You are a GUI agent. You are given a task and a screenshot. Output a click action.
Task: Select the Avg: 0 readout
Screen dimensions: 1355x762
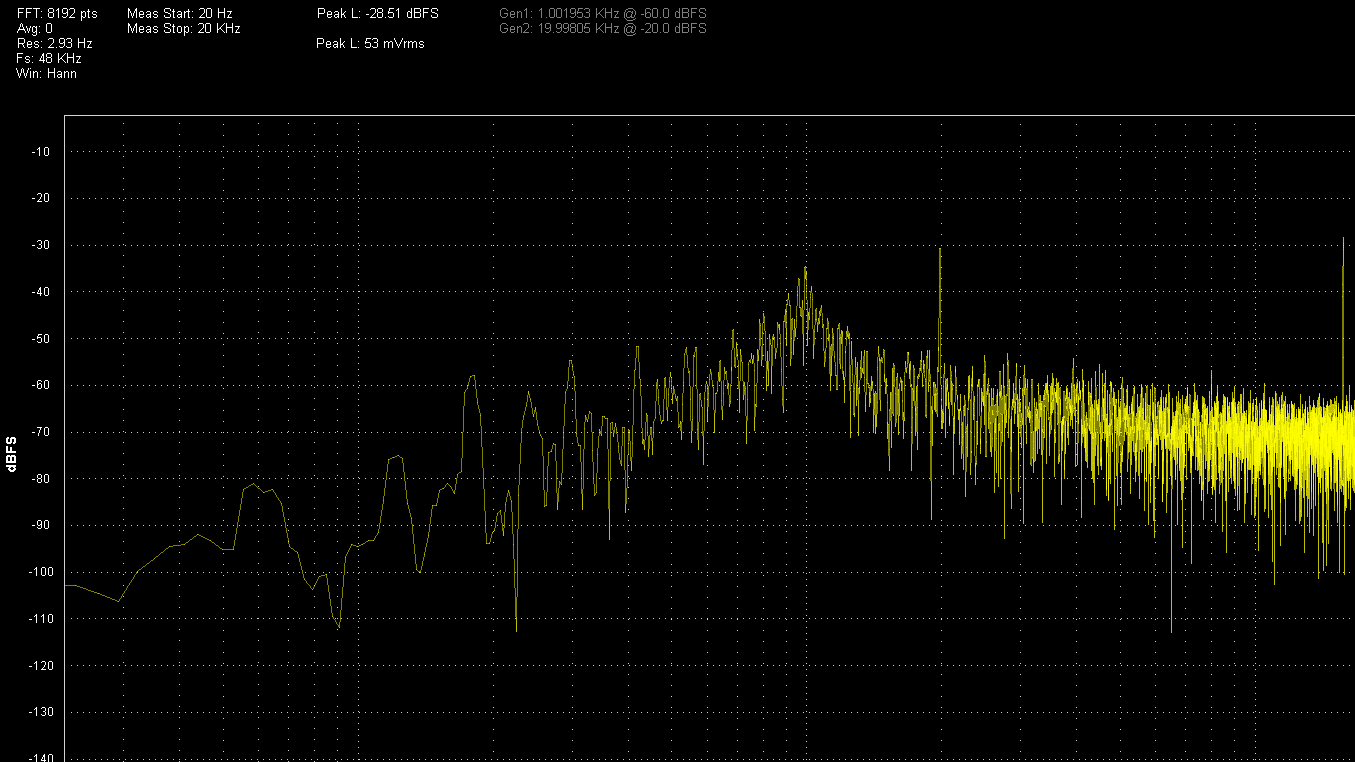click(35, 29)
